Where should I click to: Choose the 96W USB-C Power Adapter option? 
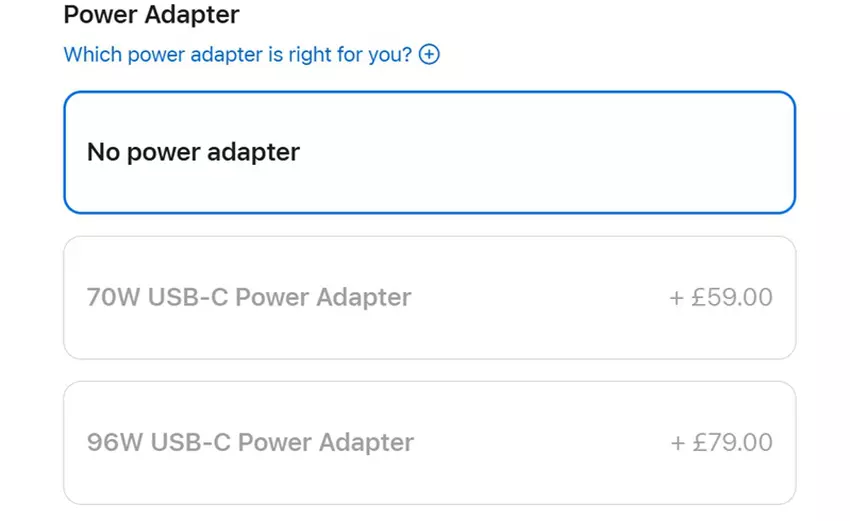429,442
